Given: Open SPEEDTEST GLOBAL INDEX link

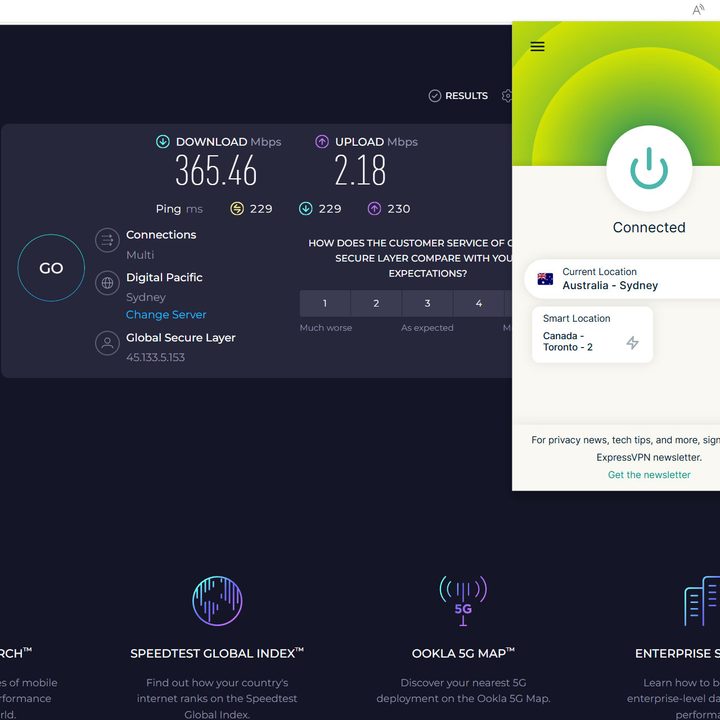Looking at the screenshot, I should pyautogui.click(x=217, y=653).
